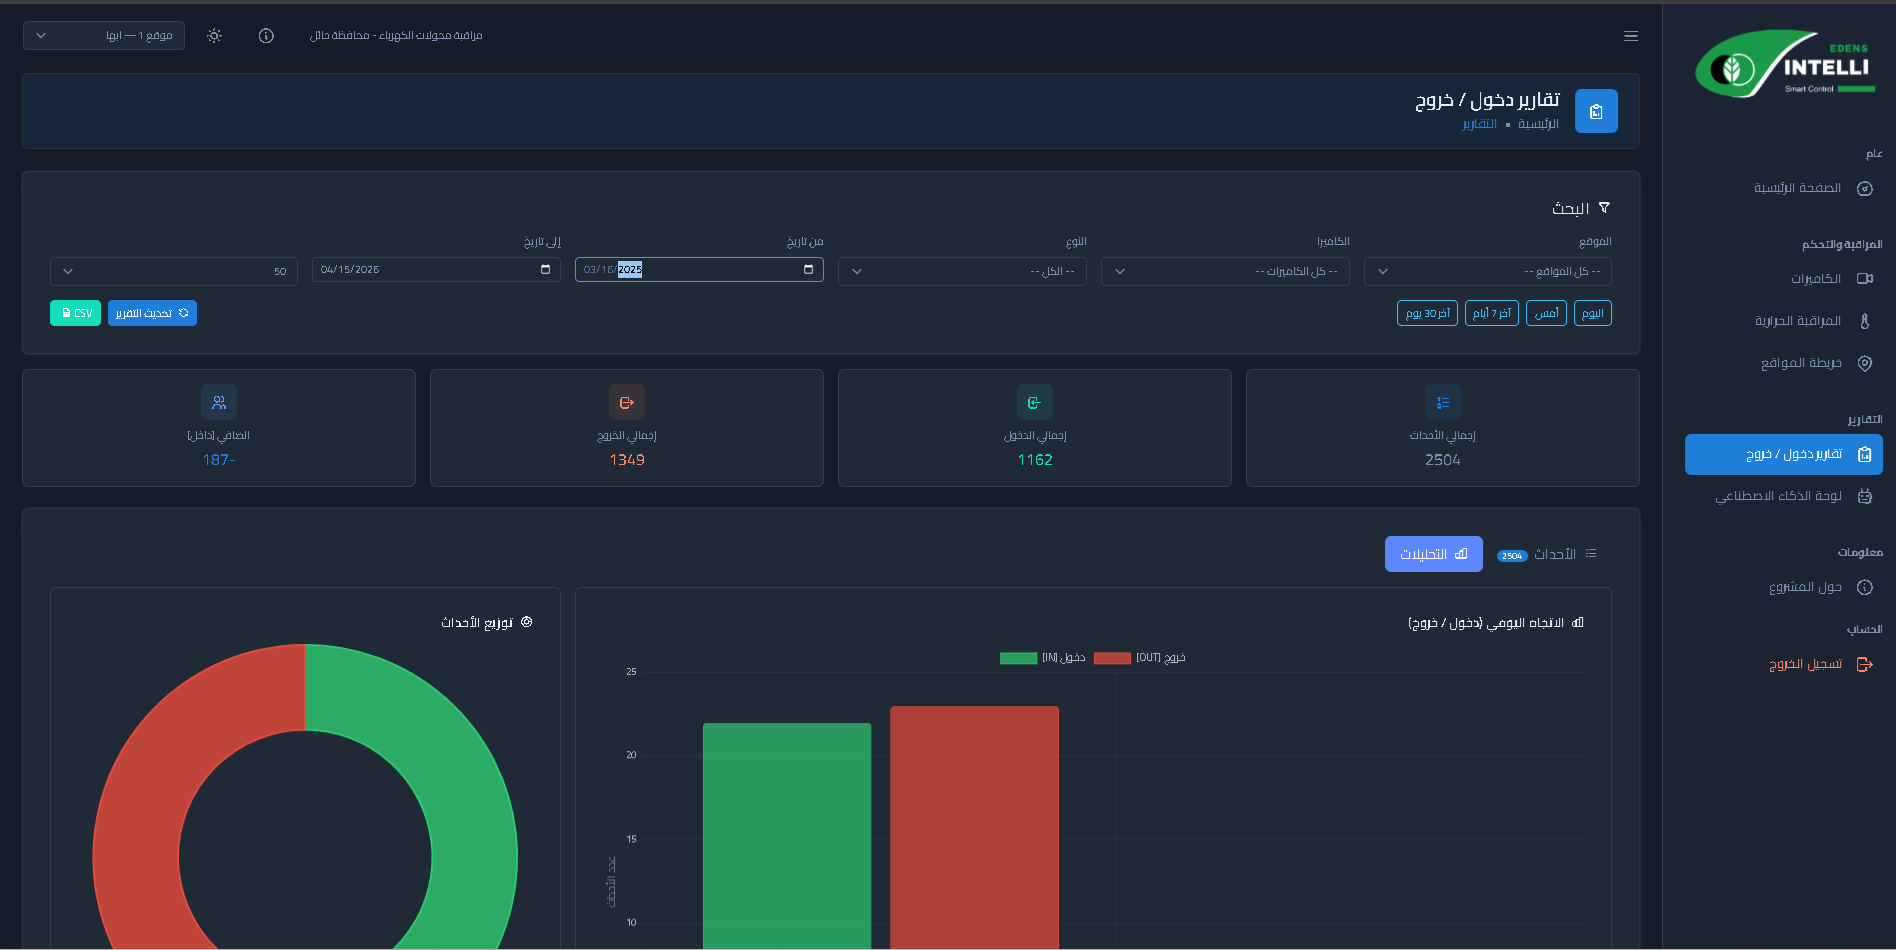Focus the من تاريخ date field 03/16/2026
1896x950 pixels.
pyautogui.click(x=699, y=270)
